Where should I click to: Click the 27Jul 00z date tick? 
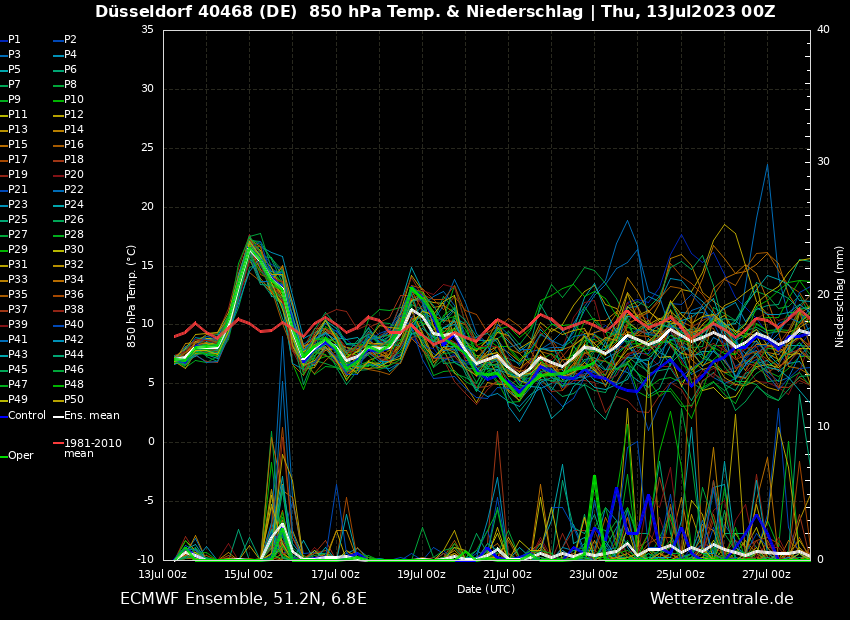(766, 574)
